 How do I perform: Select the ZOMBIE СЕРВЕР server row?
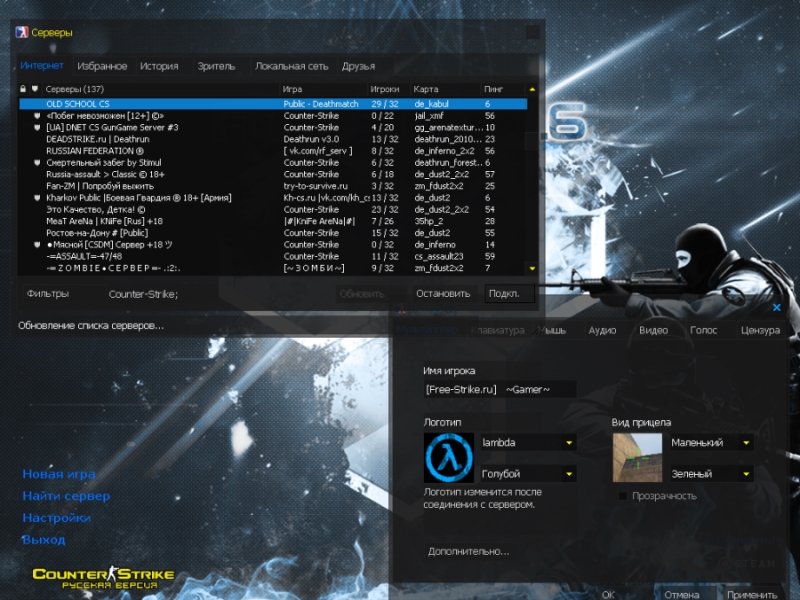[273, 268]
